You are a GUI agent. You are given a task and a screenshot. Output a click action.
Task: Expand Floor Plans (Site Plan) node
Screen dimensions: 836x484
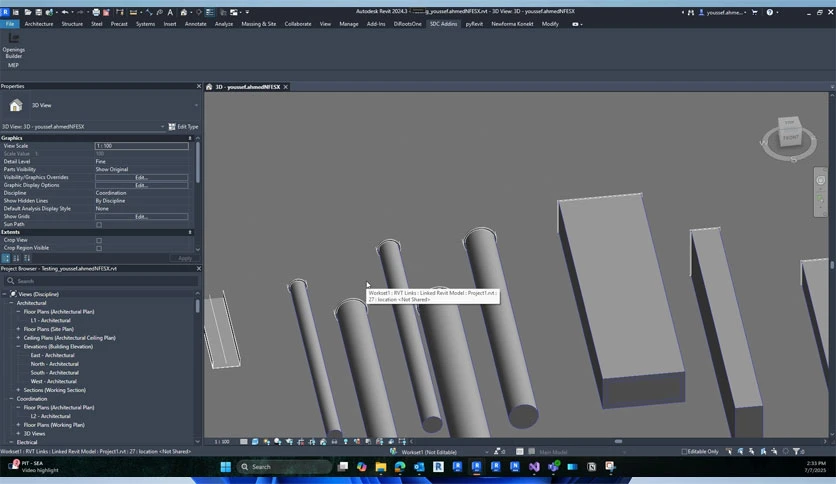[18, 329]
